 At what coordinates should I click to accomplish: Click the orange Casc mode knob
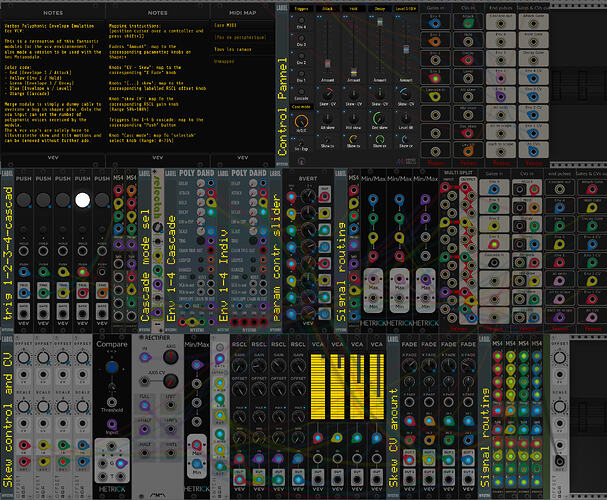tap(301, 121)
